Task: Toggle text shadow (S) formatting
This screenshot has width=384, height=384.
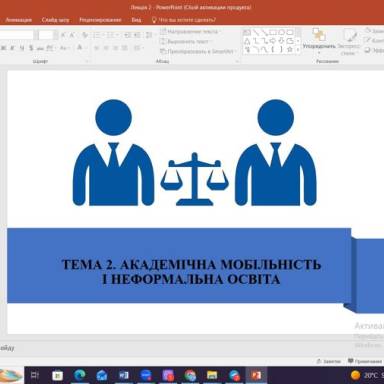Action: (31, 48)
